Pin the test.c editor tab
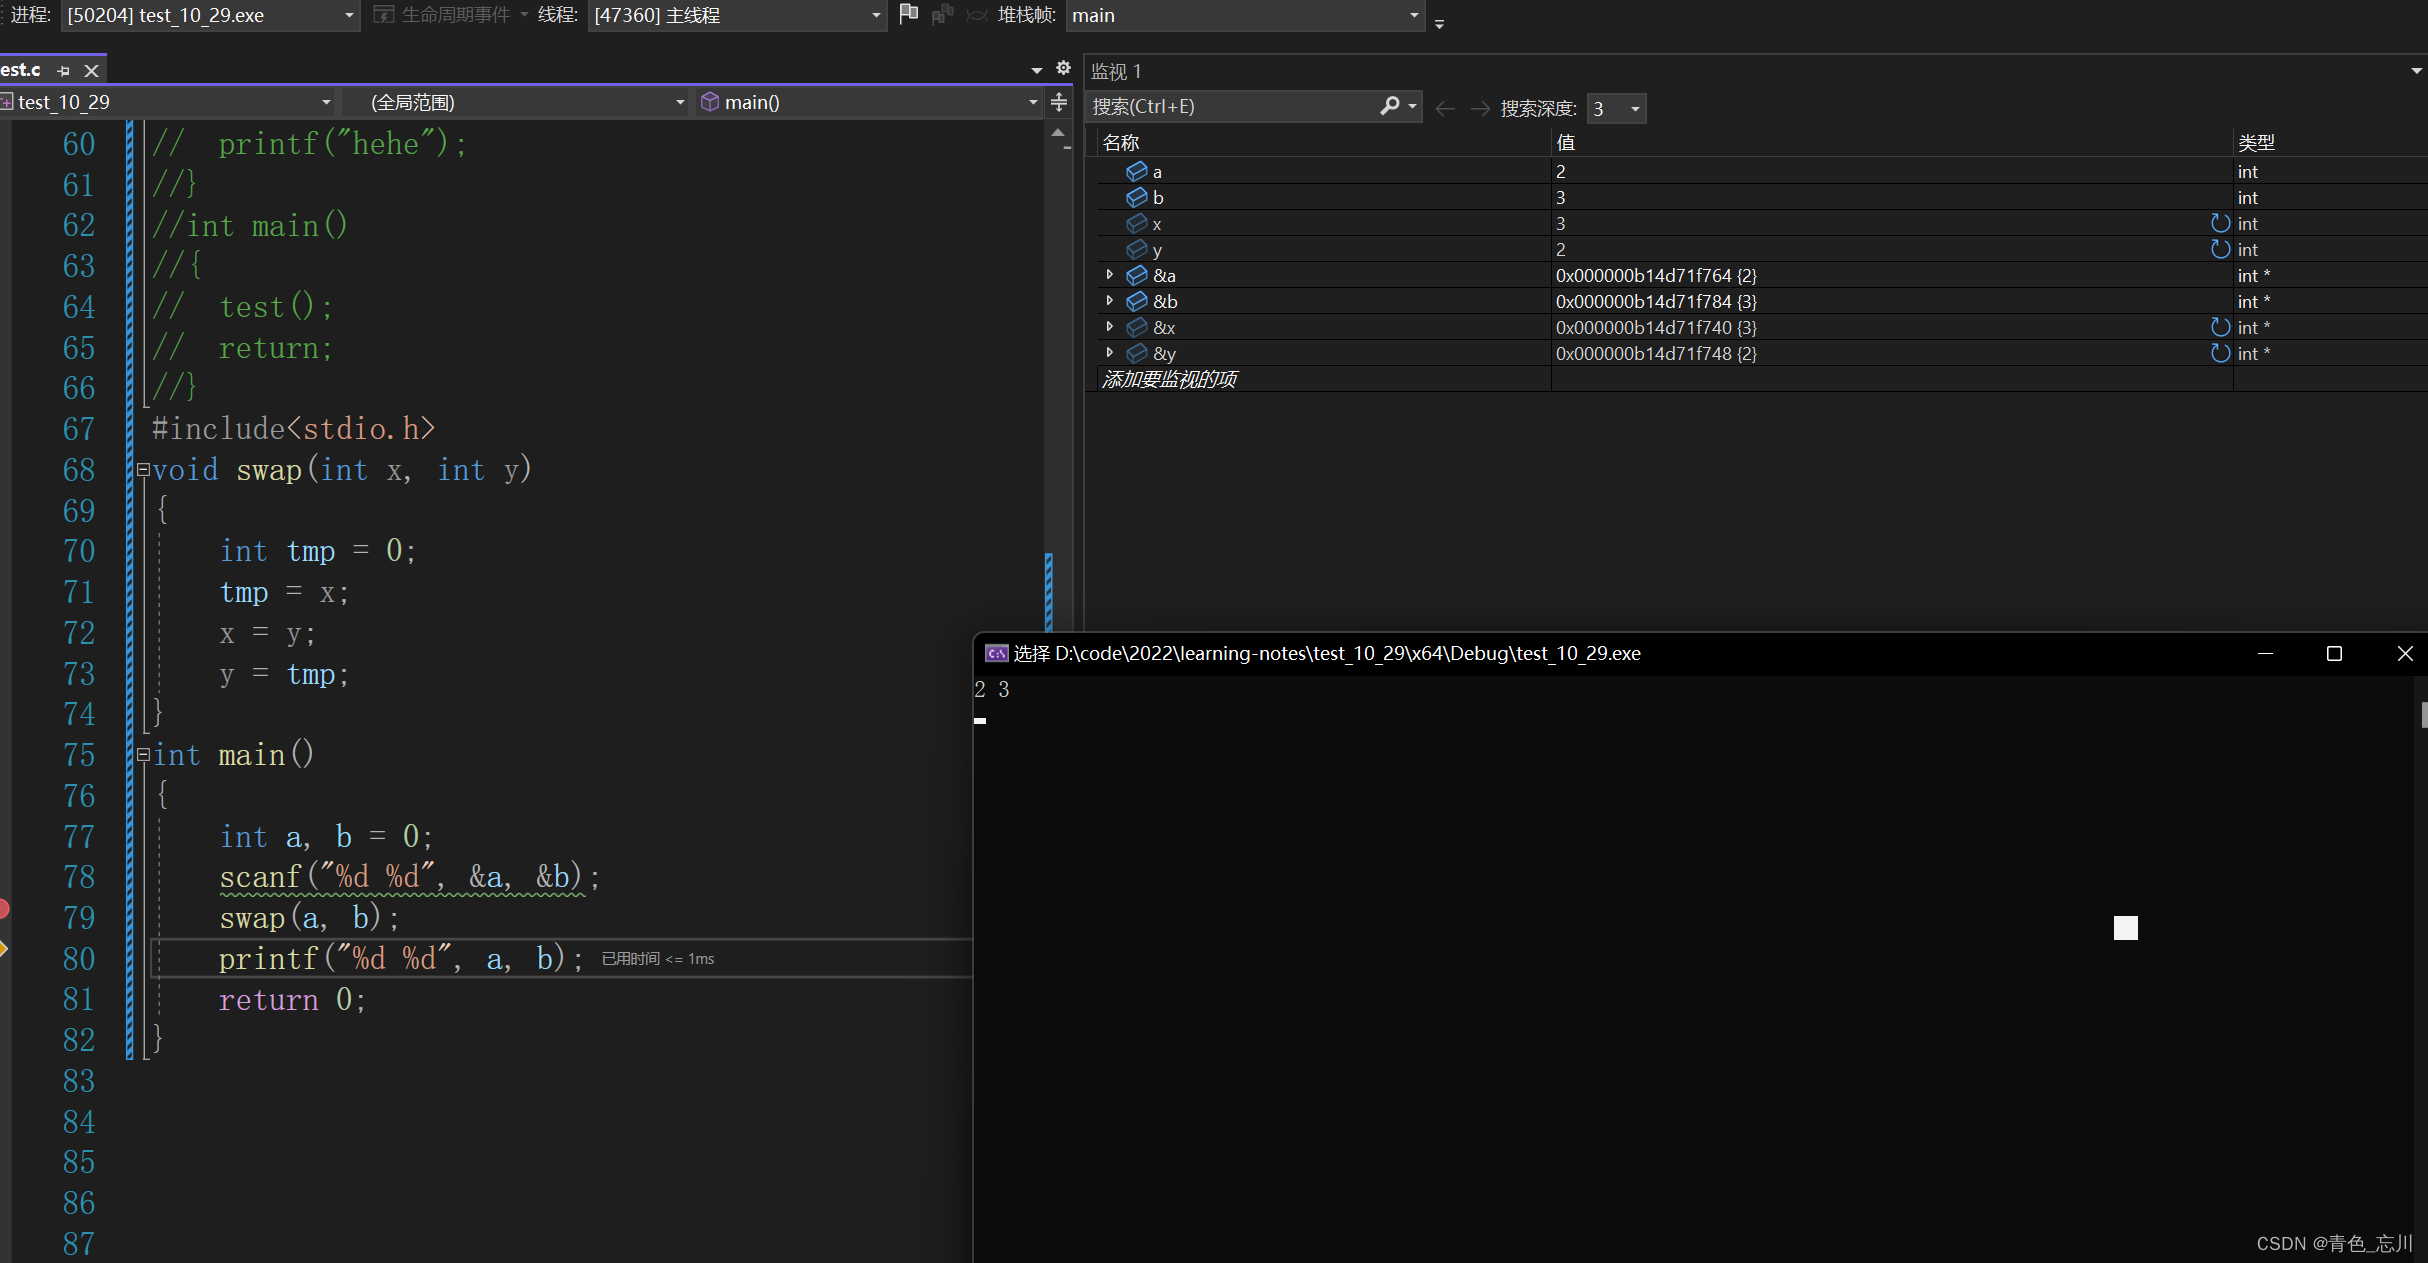2428x1263 pixels. click(64, 71)
